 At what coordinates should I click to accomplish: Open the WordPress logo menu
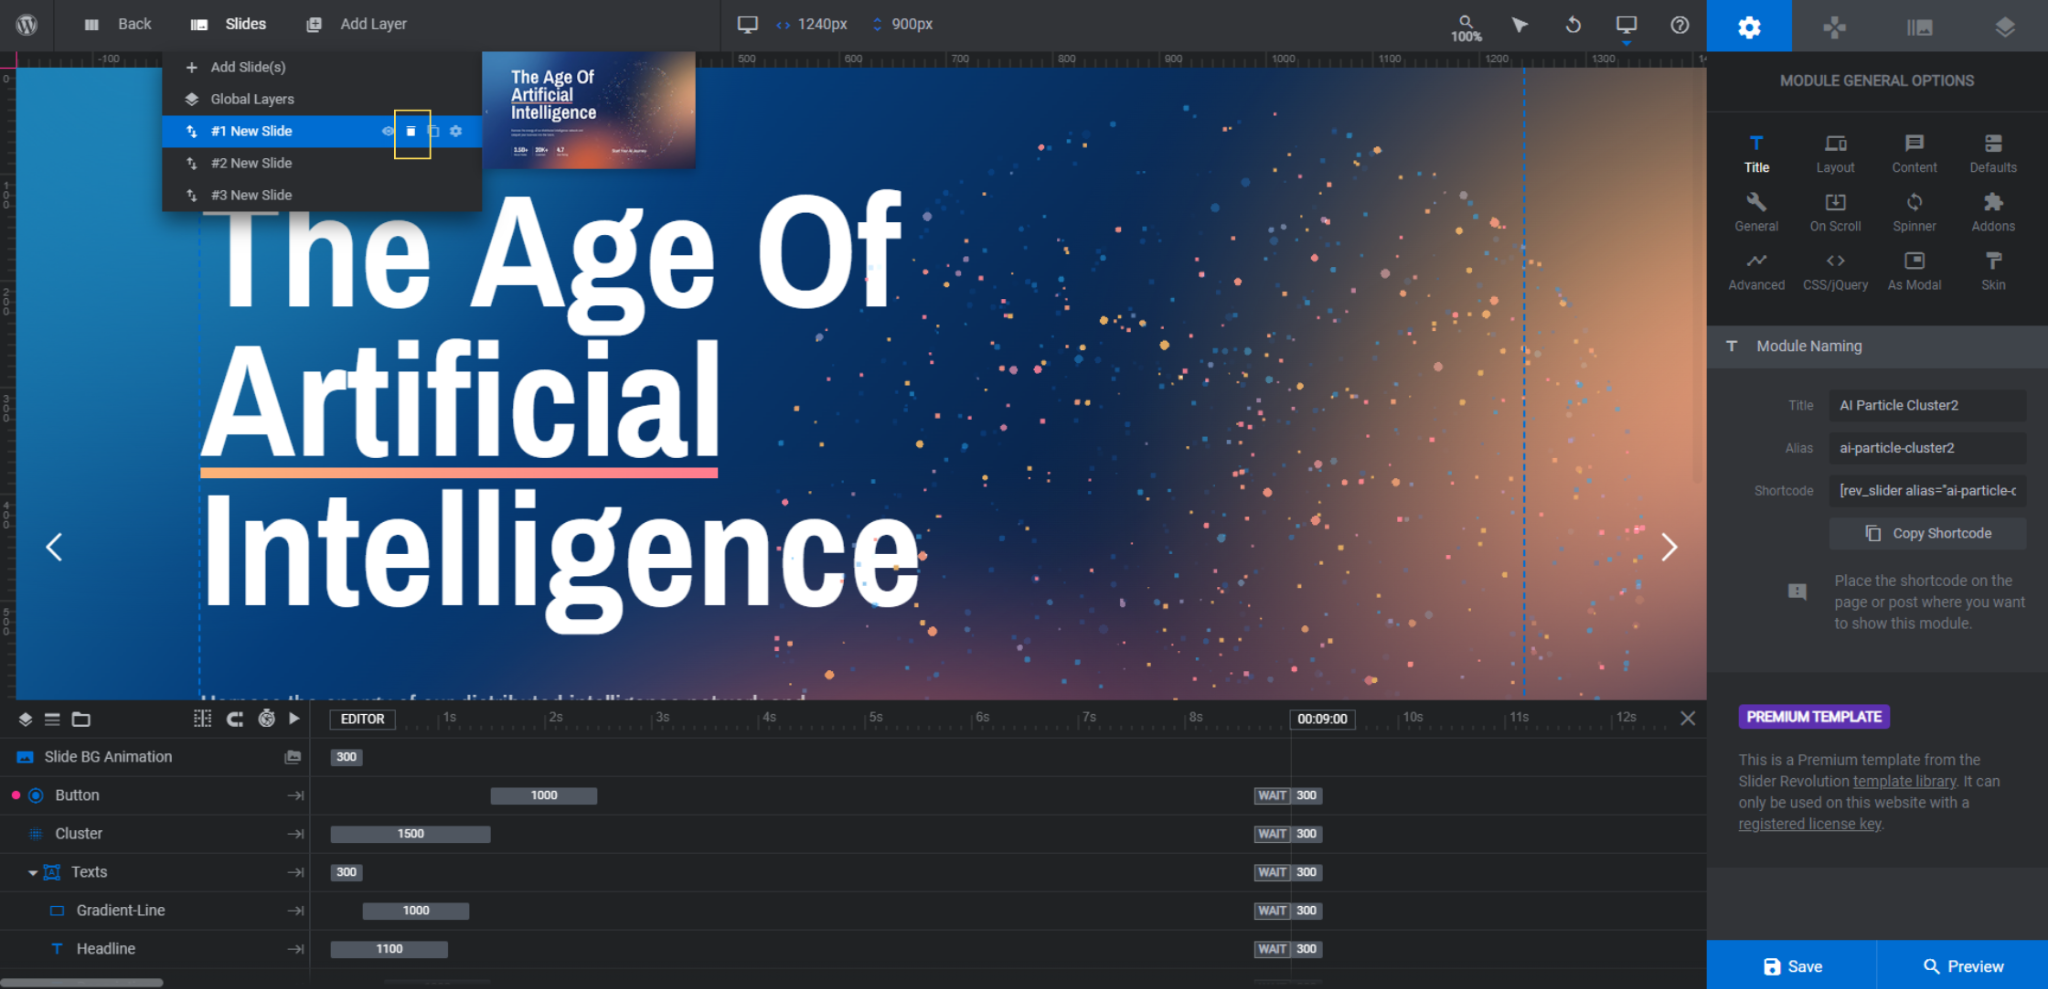click(27, 24)
